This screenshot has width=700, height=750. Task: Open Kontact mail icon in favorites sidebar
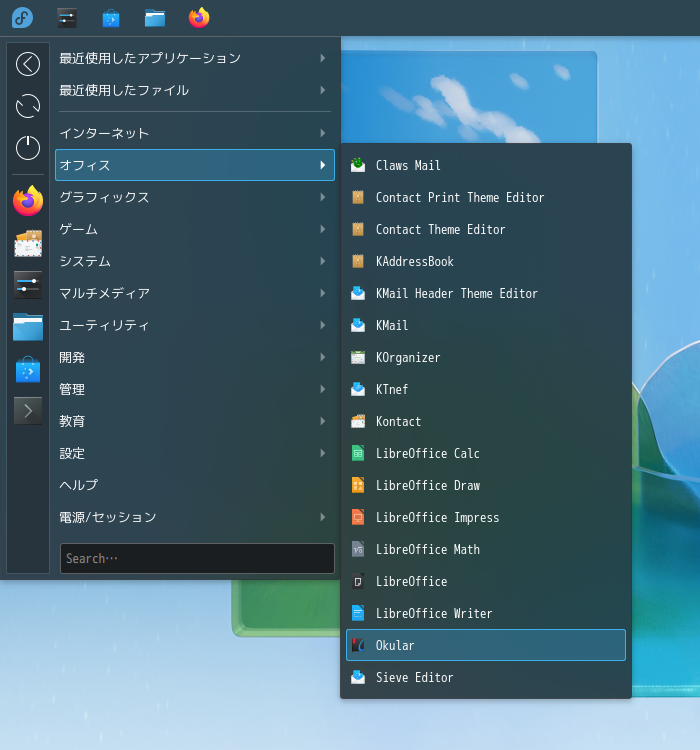pos(28,243)
